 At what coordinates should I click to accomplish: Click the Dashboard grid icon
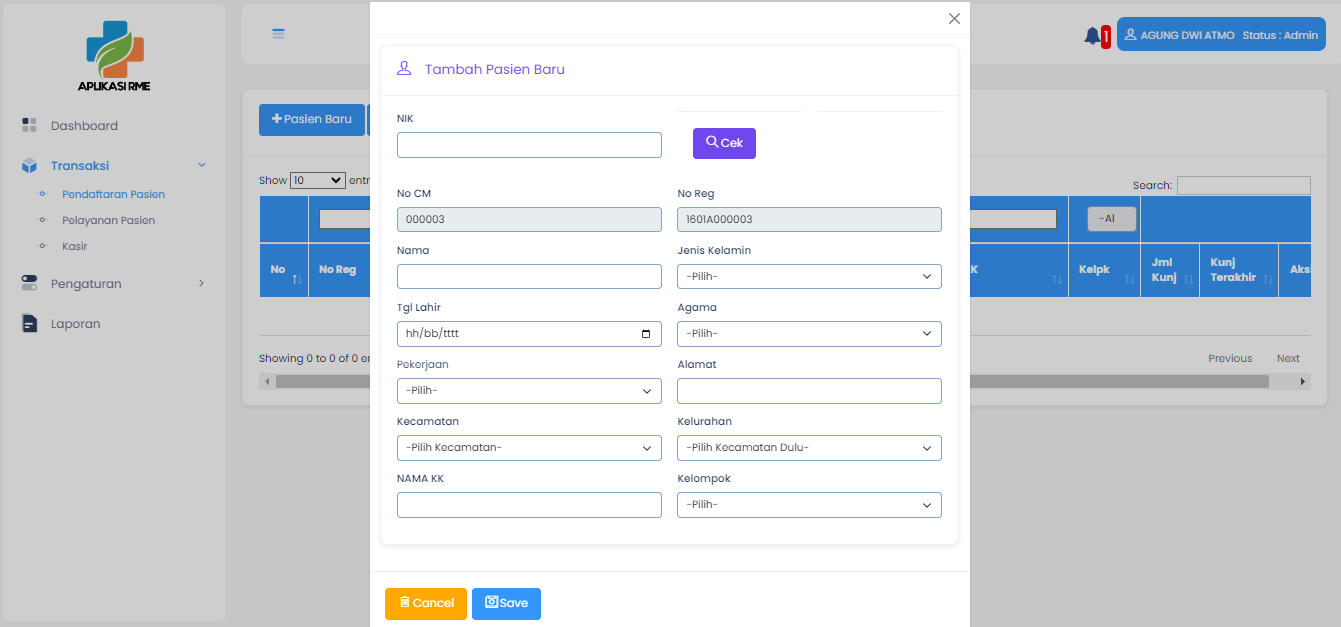click(x=29, y=126)
